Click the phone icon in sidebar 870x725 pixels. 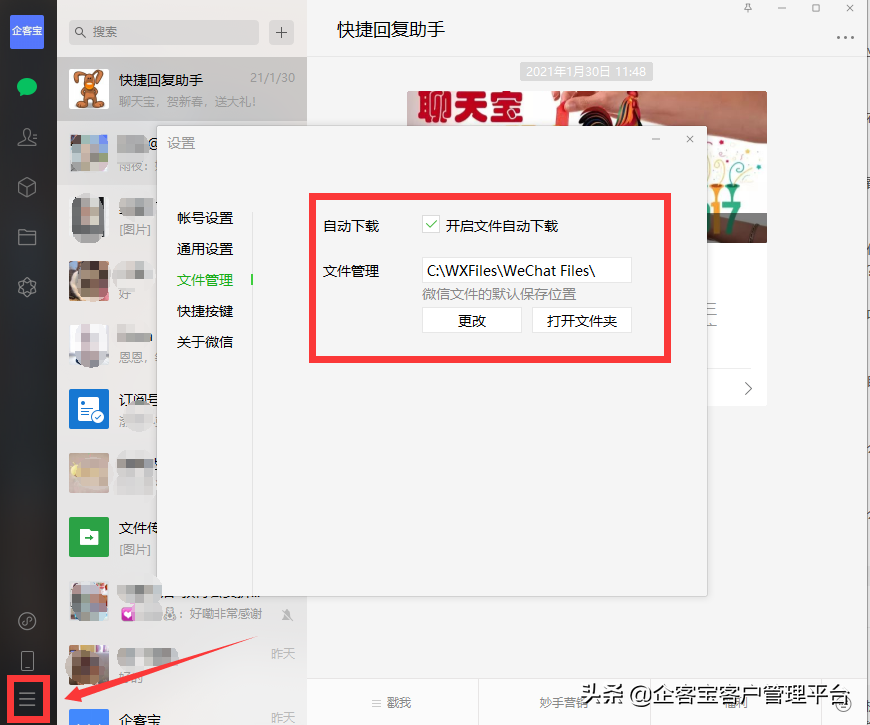click(27, 661)
